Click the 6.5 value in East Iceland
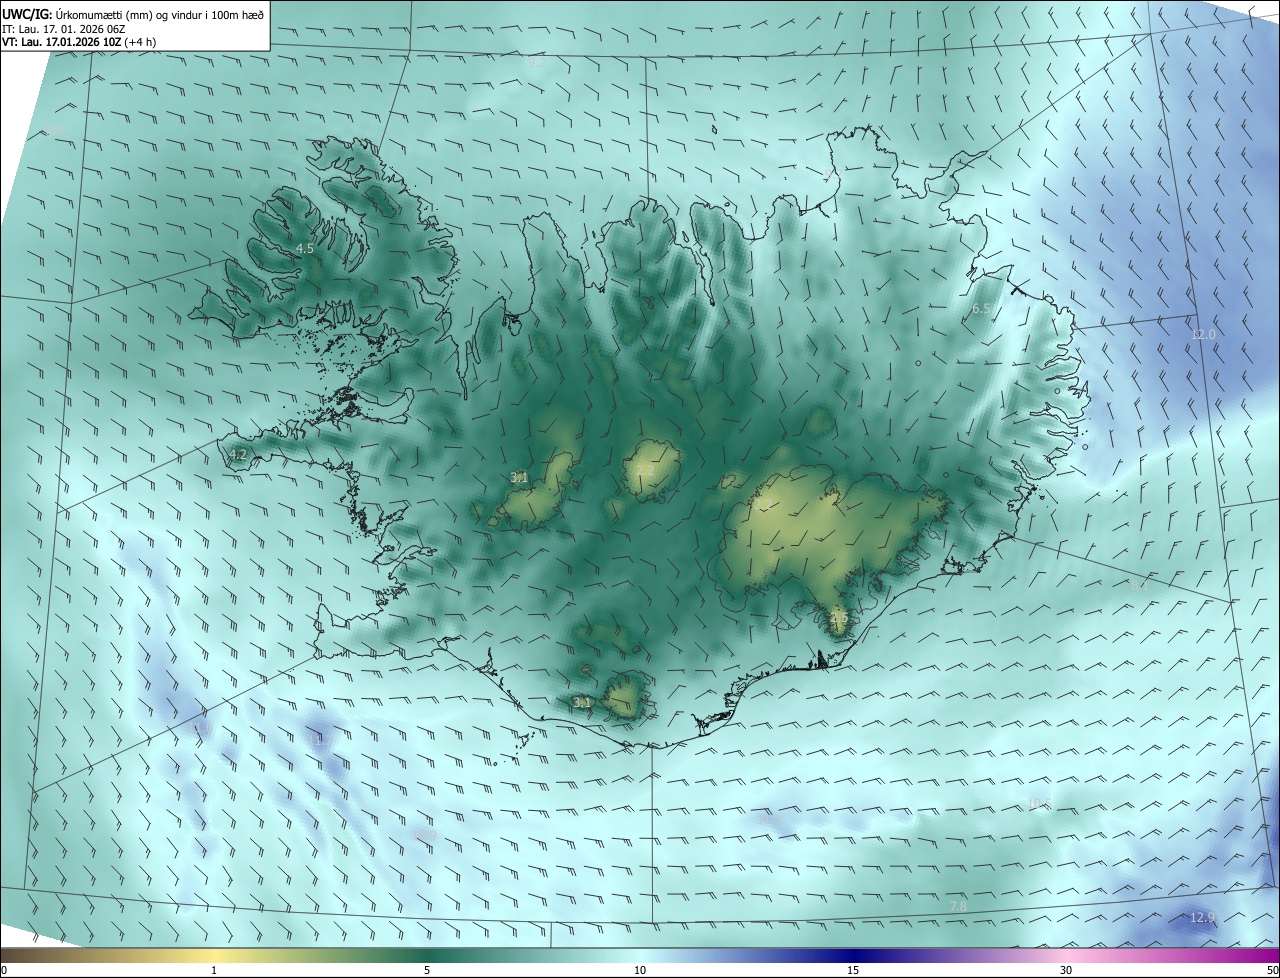This screenshot has width=1280, height=978. (981, 309)
